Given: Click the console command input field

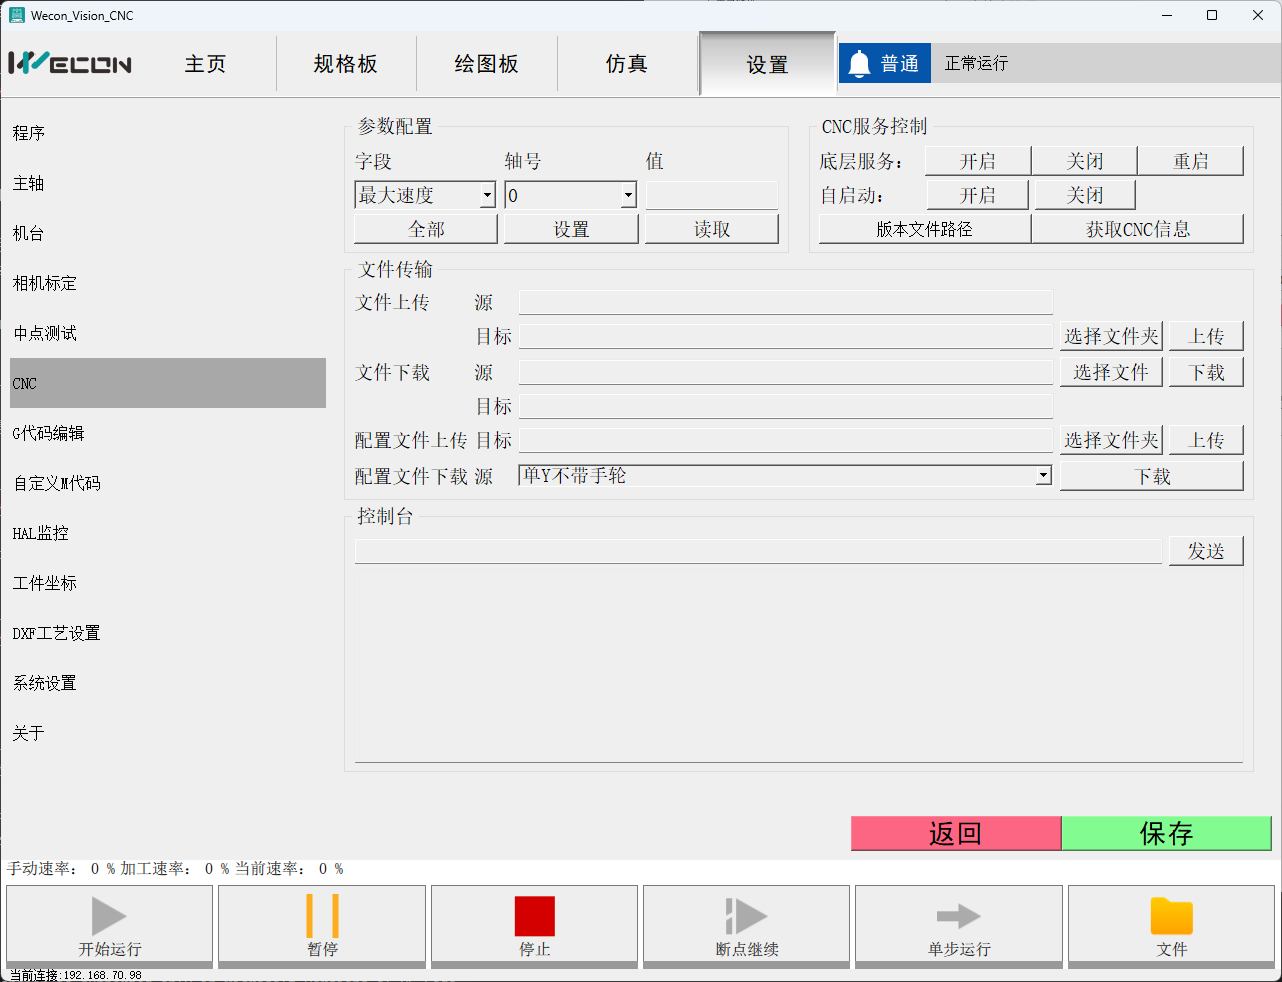Looking at the screenshot, I should point(758,551).
